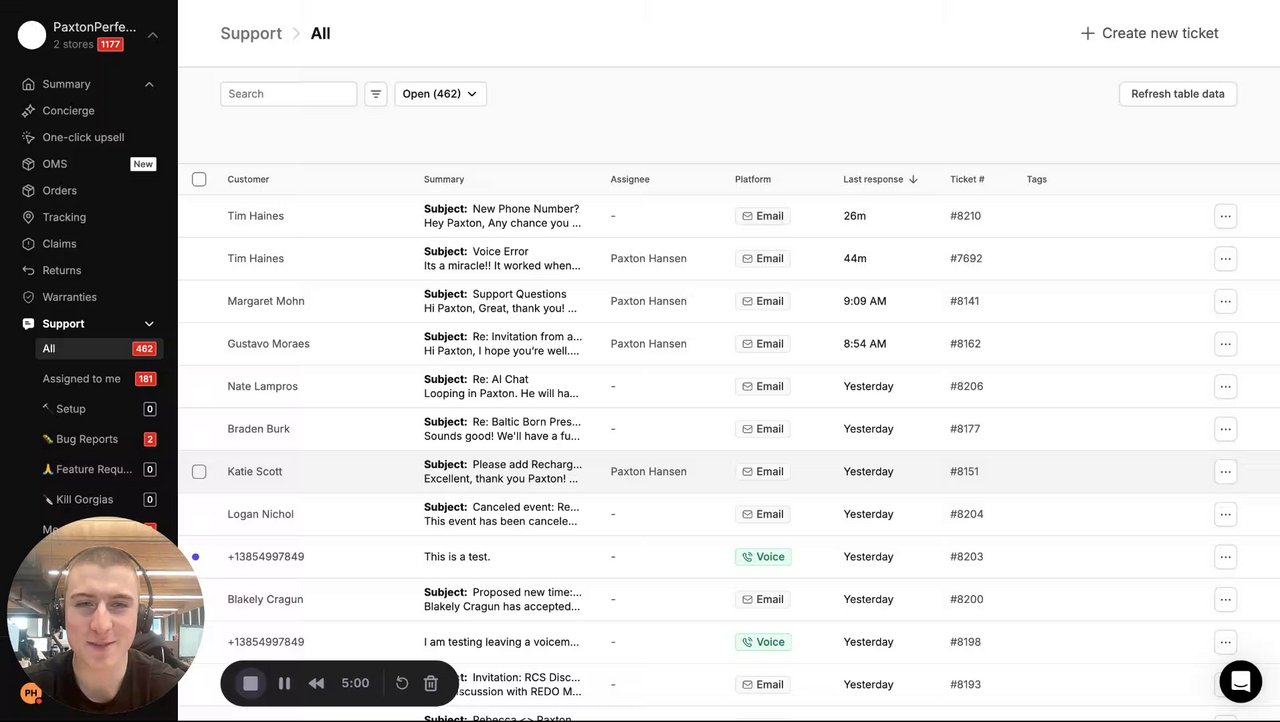Click Refresh table data button
This screenshot has width=1280, height=722.
[1177, 94]
